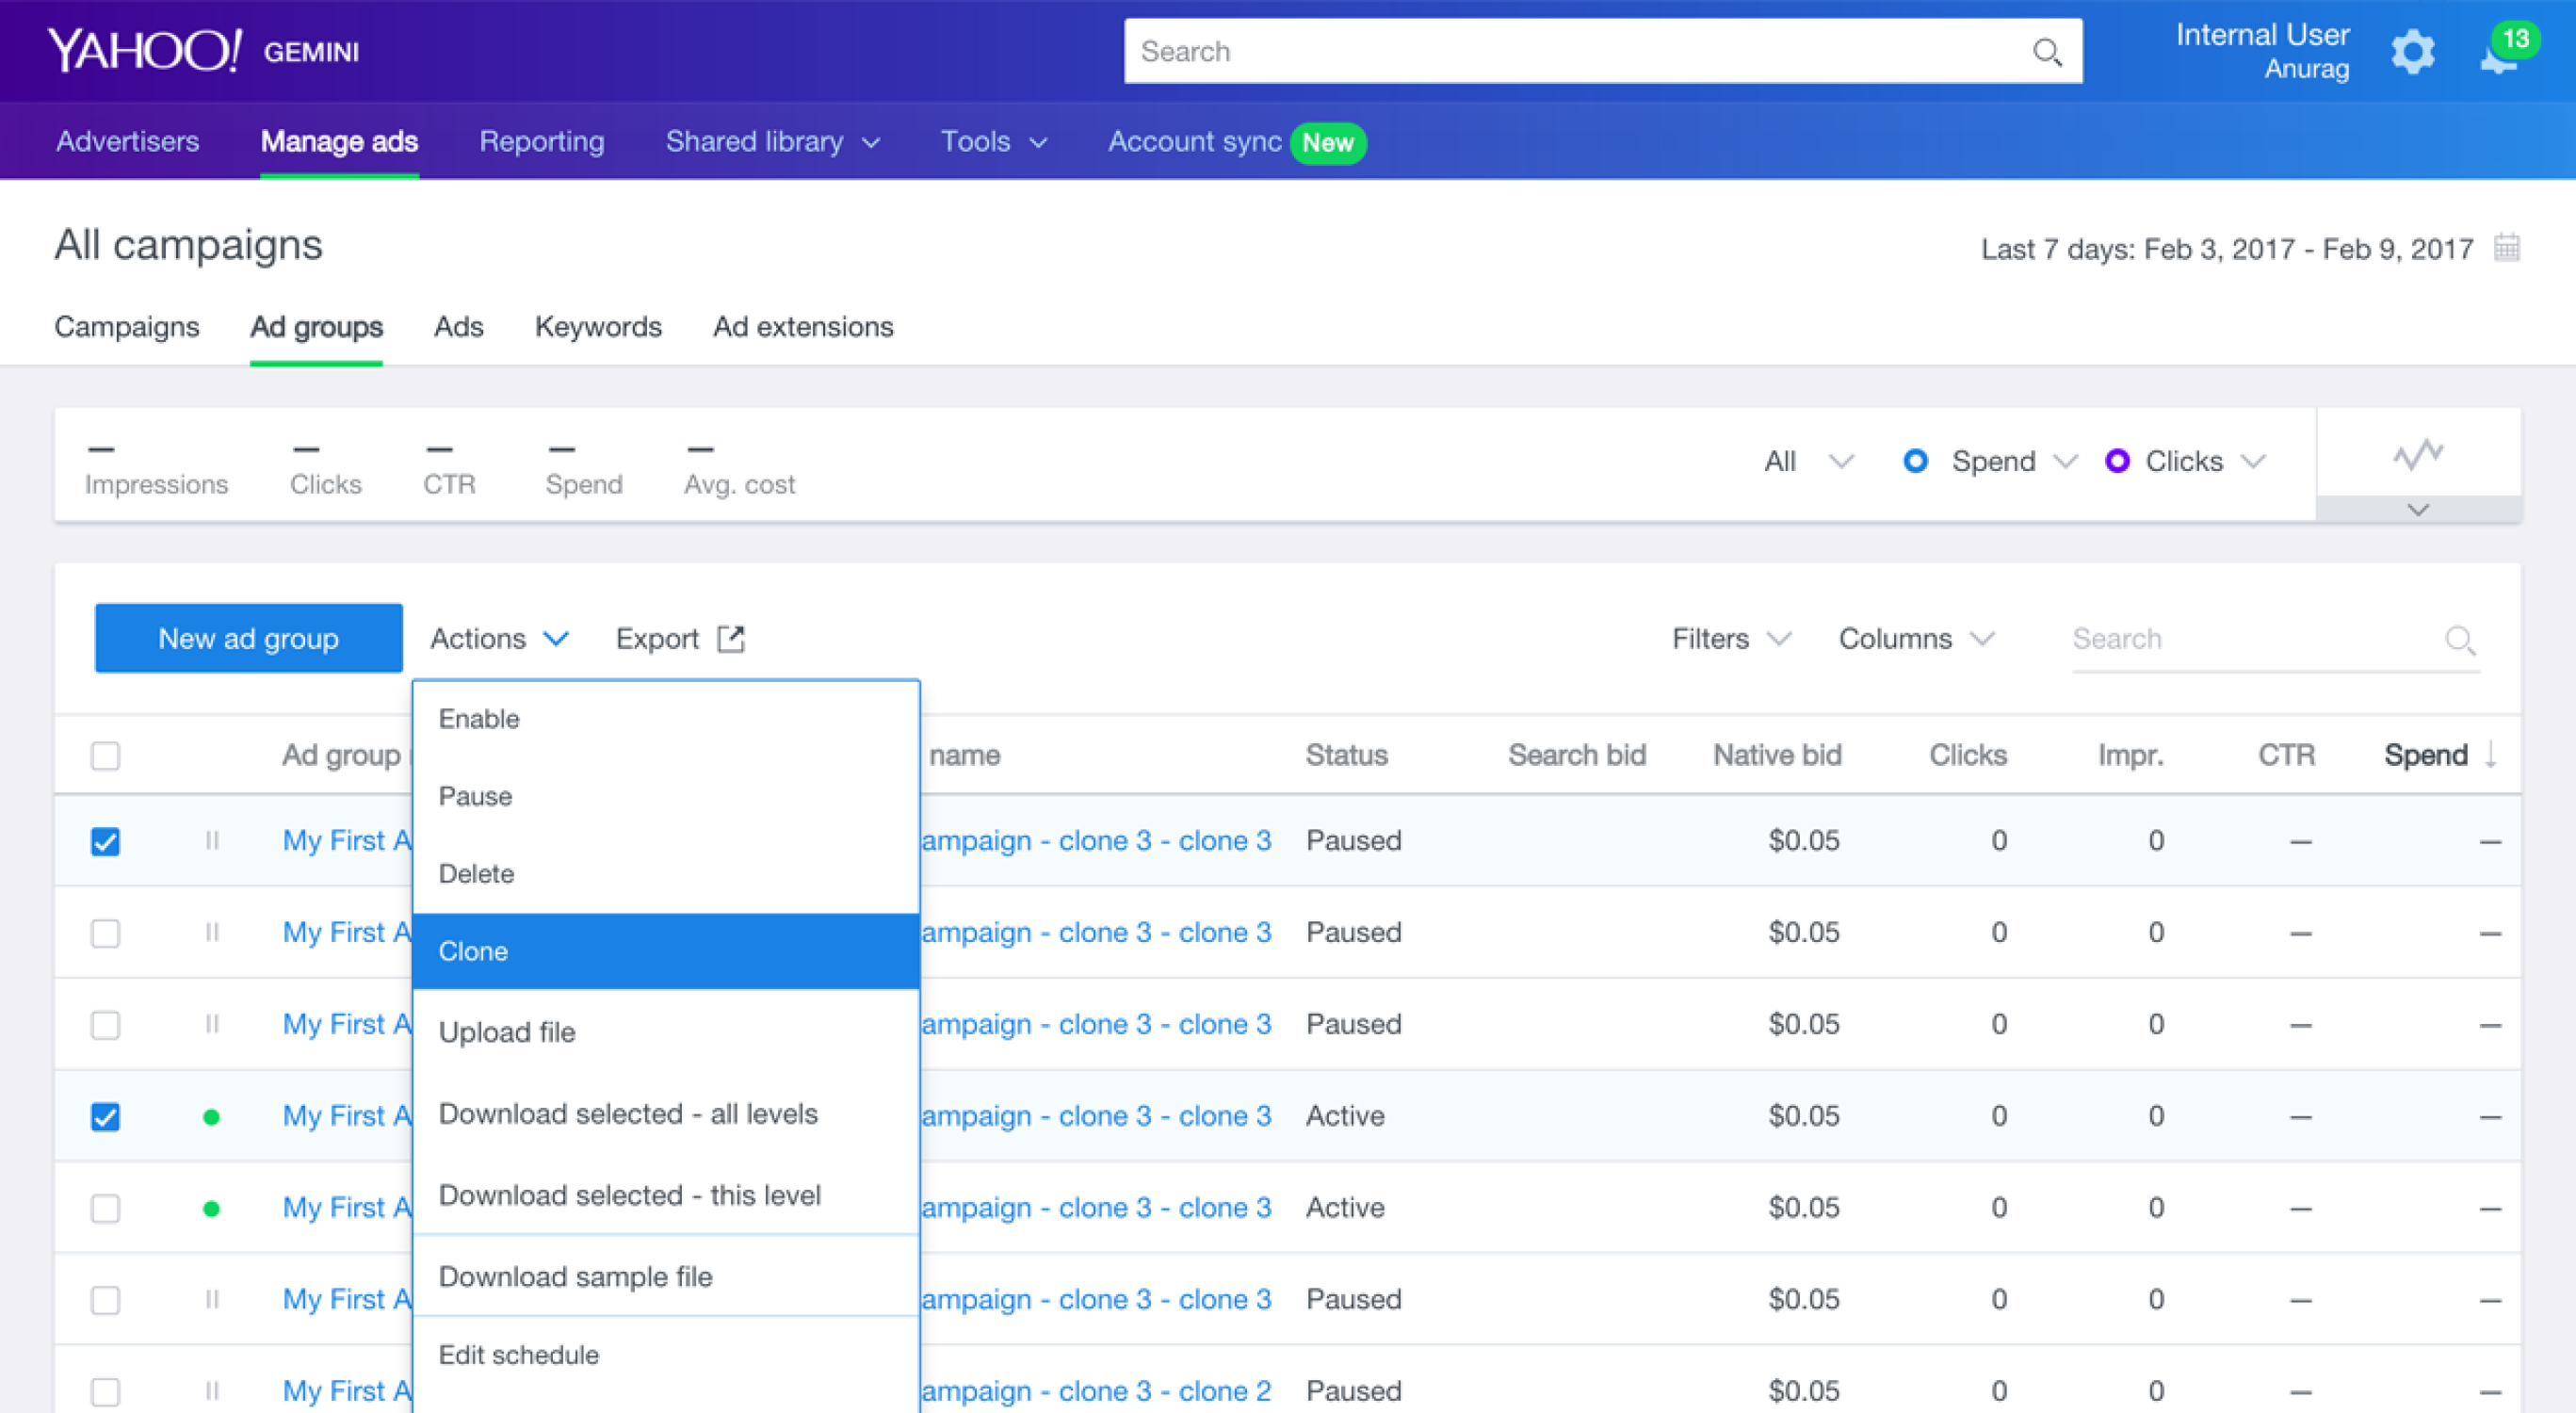Click the Spend blue color marker

click(x=1915, y=461)
